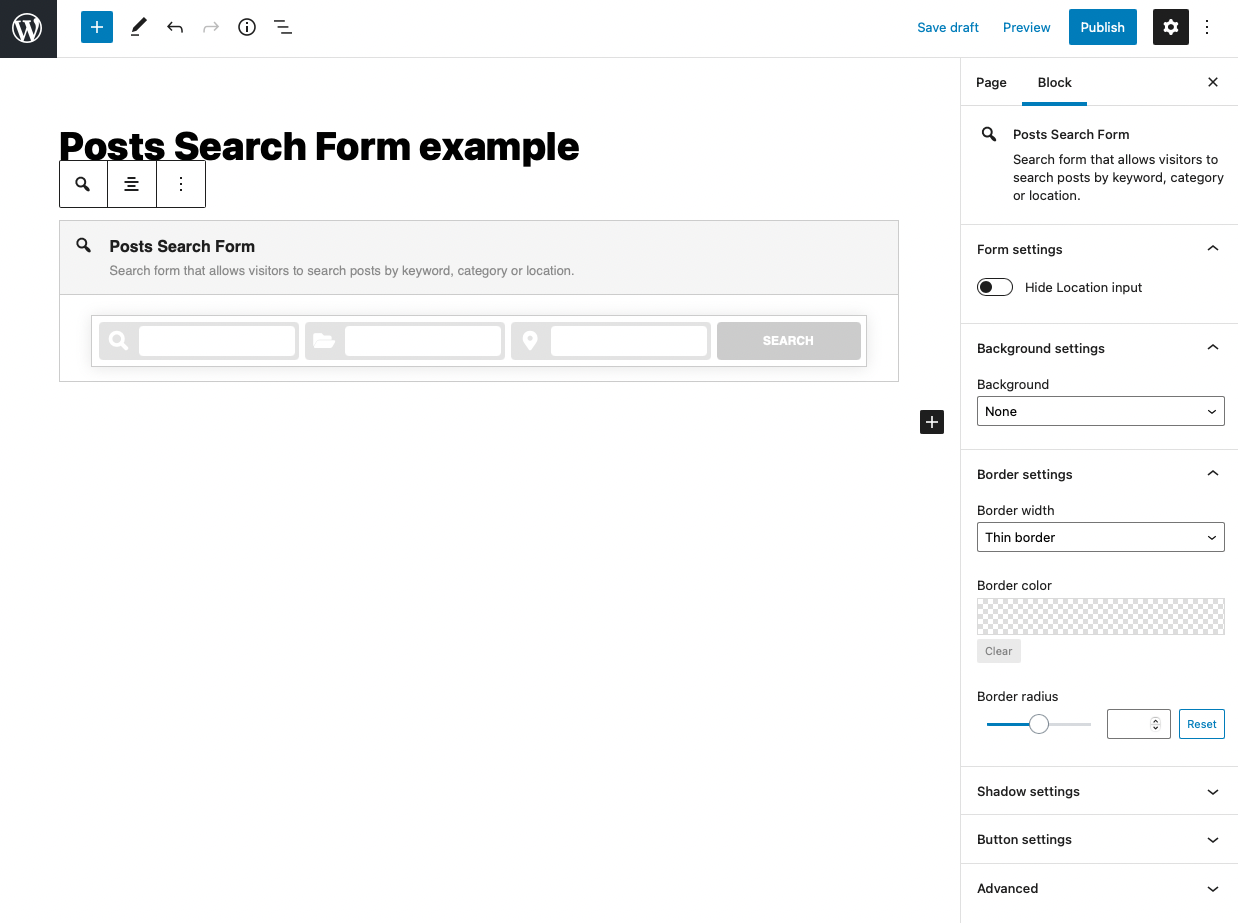The width and height of the screenshot is (1238, 923).
Task: Switch to the Page tab
Action: (991, 82)
